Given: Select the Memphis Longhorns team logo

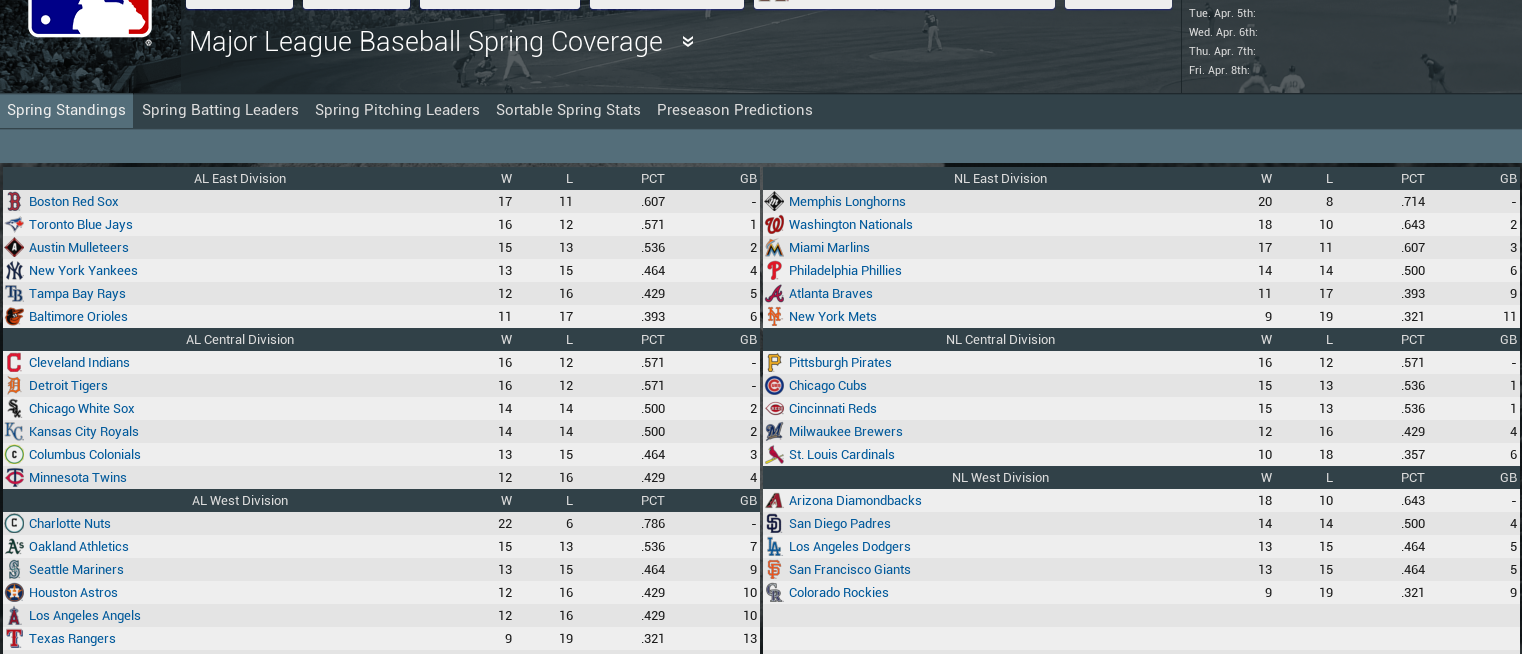Looking at the screenshot, I should (x=774, y=202).
